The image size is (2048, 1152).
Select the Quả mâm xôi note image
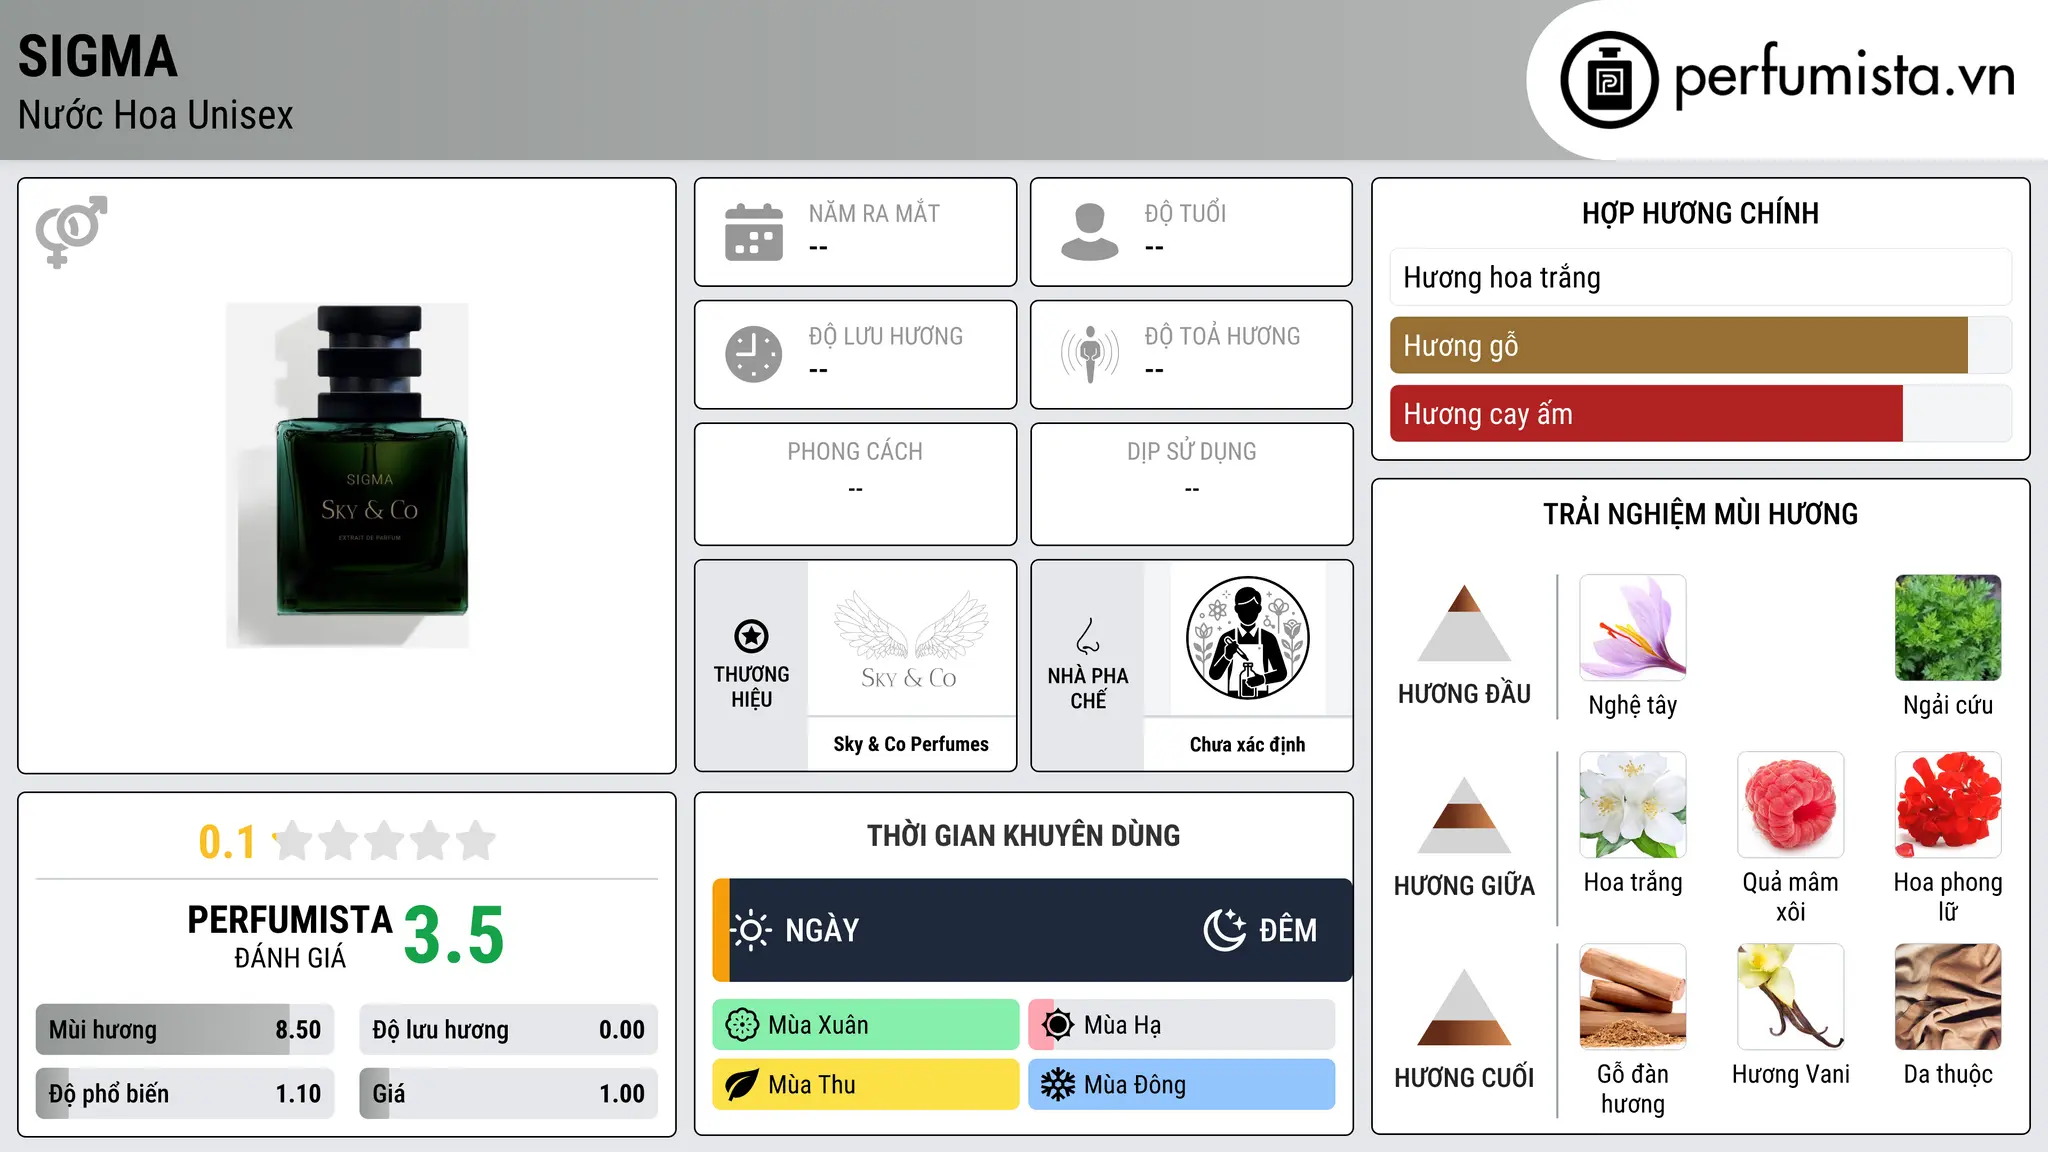pos(1791,805)
